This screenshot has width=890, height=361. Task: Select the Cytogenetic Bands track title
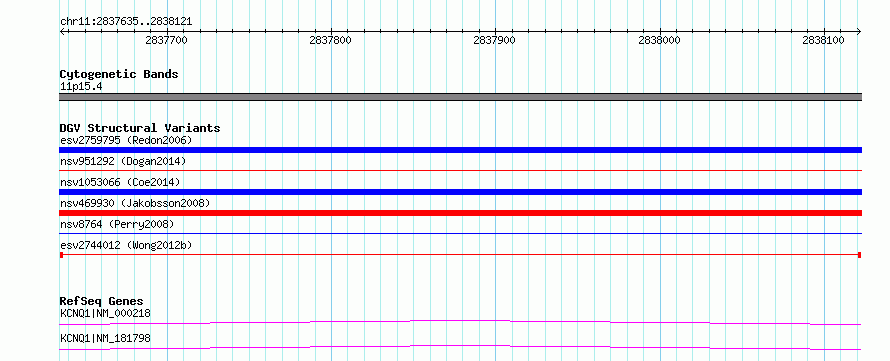(x=119, y=74)
